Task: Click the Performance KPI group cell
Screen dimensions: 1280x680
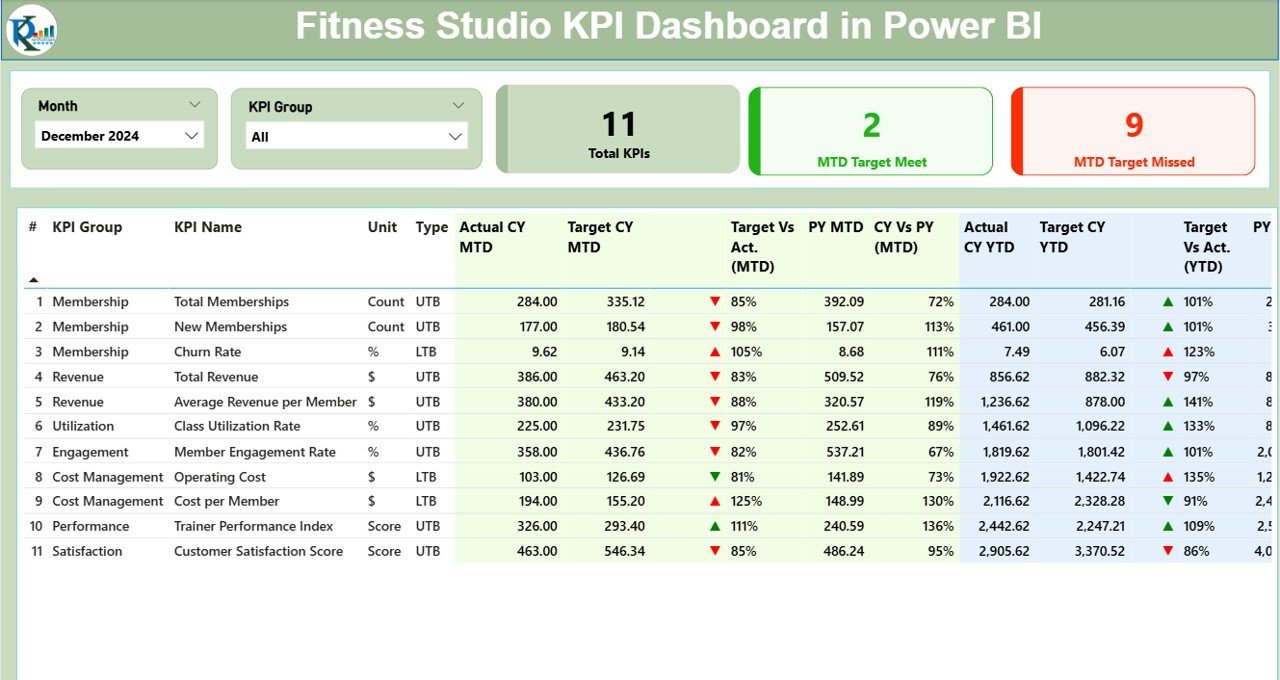Action: (x=90, y=526)
